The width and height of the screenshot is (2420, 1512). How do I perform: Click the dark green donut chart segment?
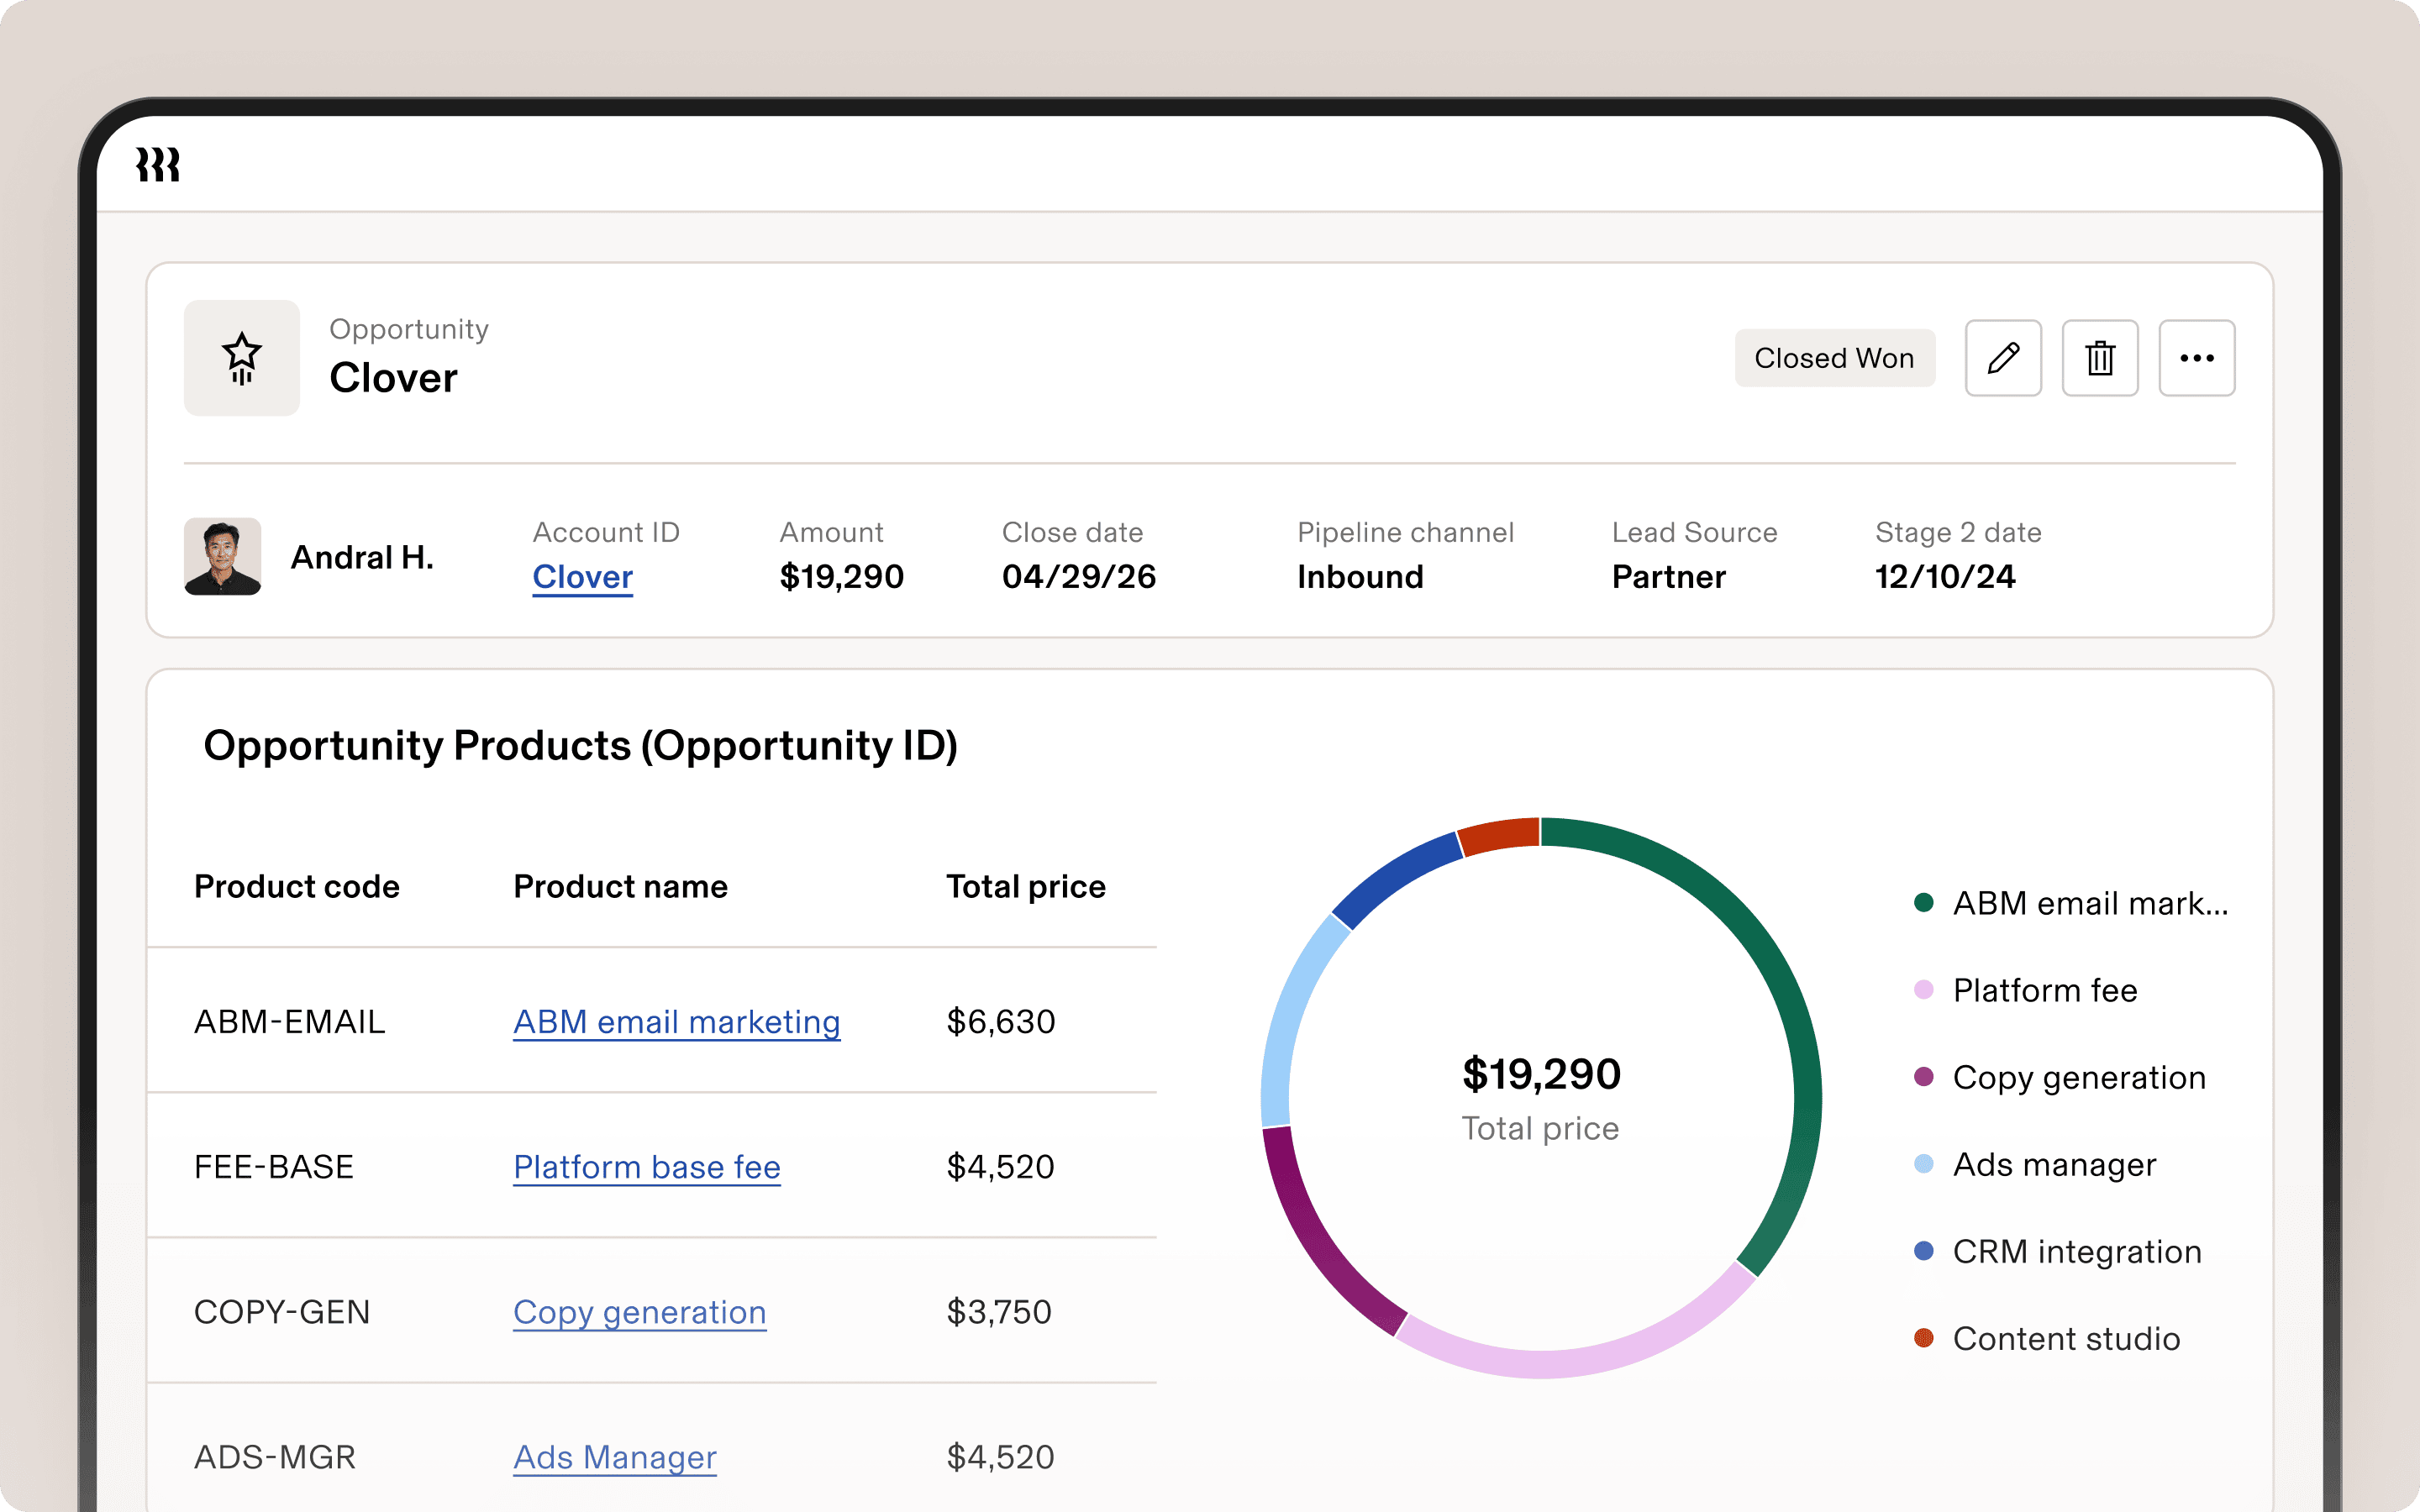[1790, 1000]
